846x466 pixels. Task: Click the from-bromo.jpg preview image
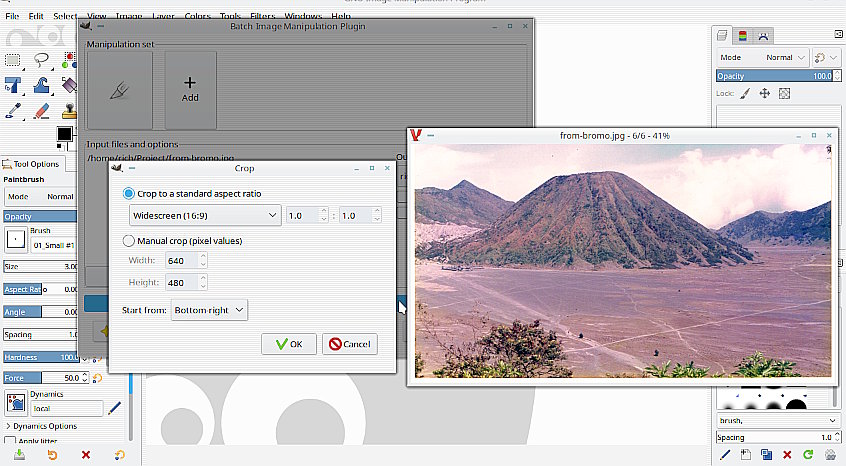623,261
